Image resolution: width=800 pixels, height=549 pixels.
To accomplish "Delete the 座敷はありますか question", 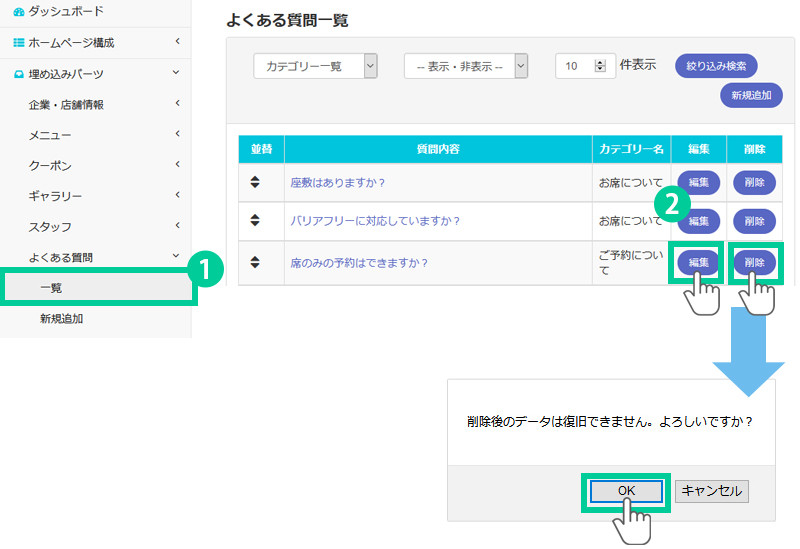I will [x=754, y=182].
